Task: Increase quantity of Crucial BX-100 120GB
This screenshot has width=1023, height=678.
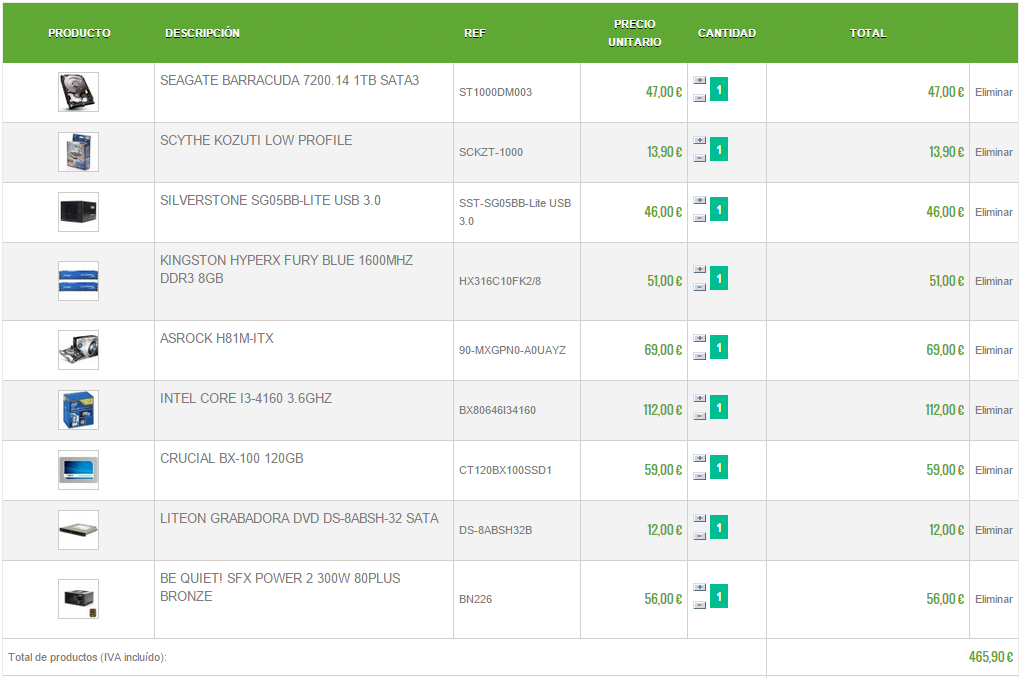Action: (x=699, y=459)
